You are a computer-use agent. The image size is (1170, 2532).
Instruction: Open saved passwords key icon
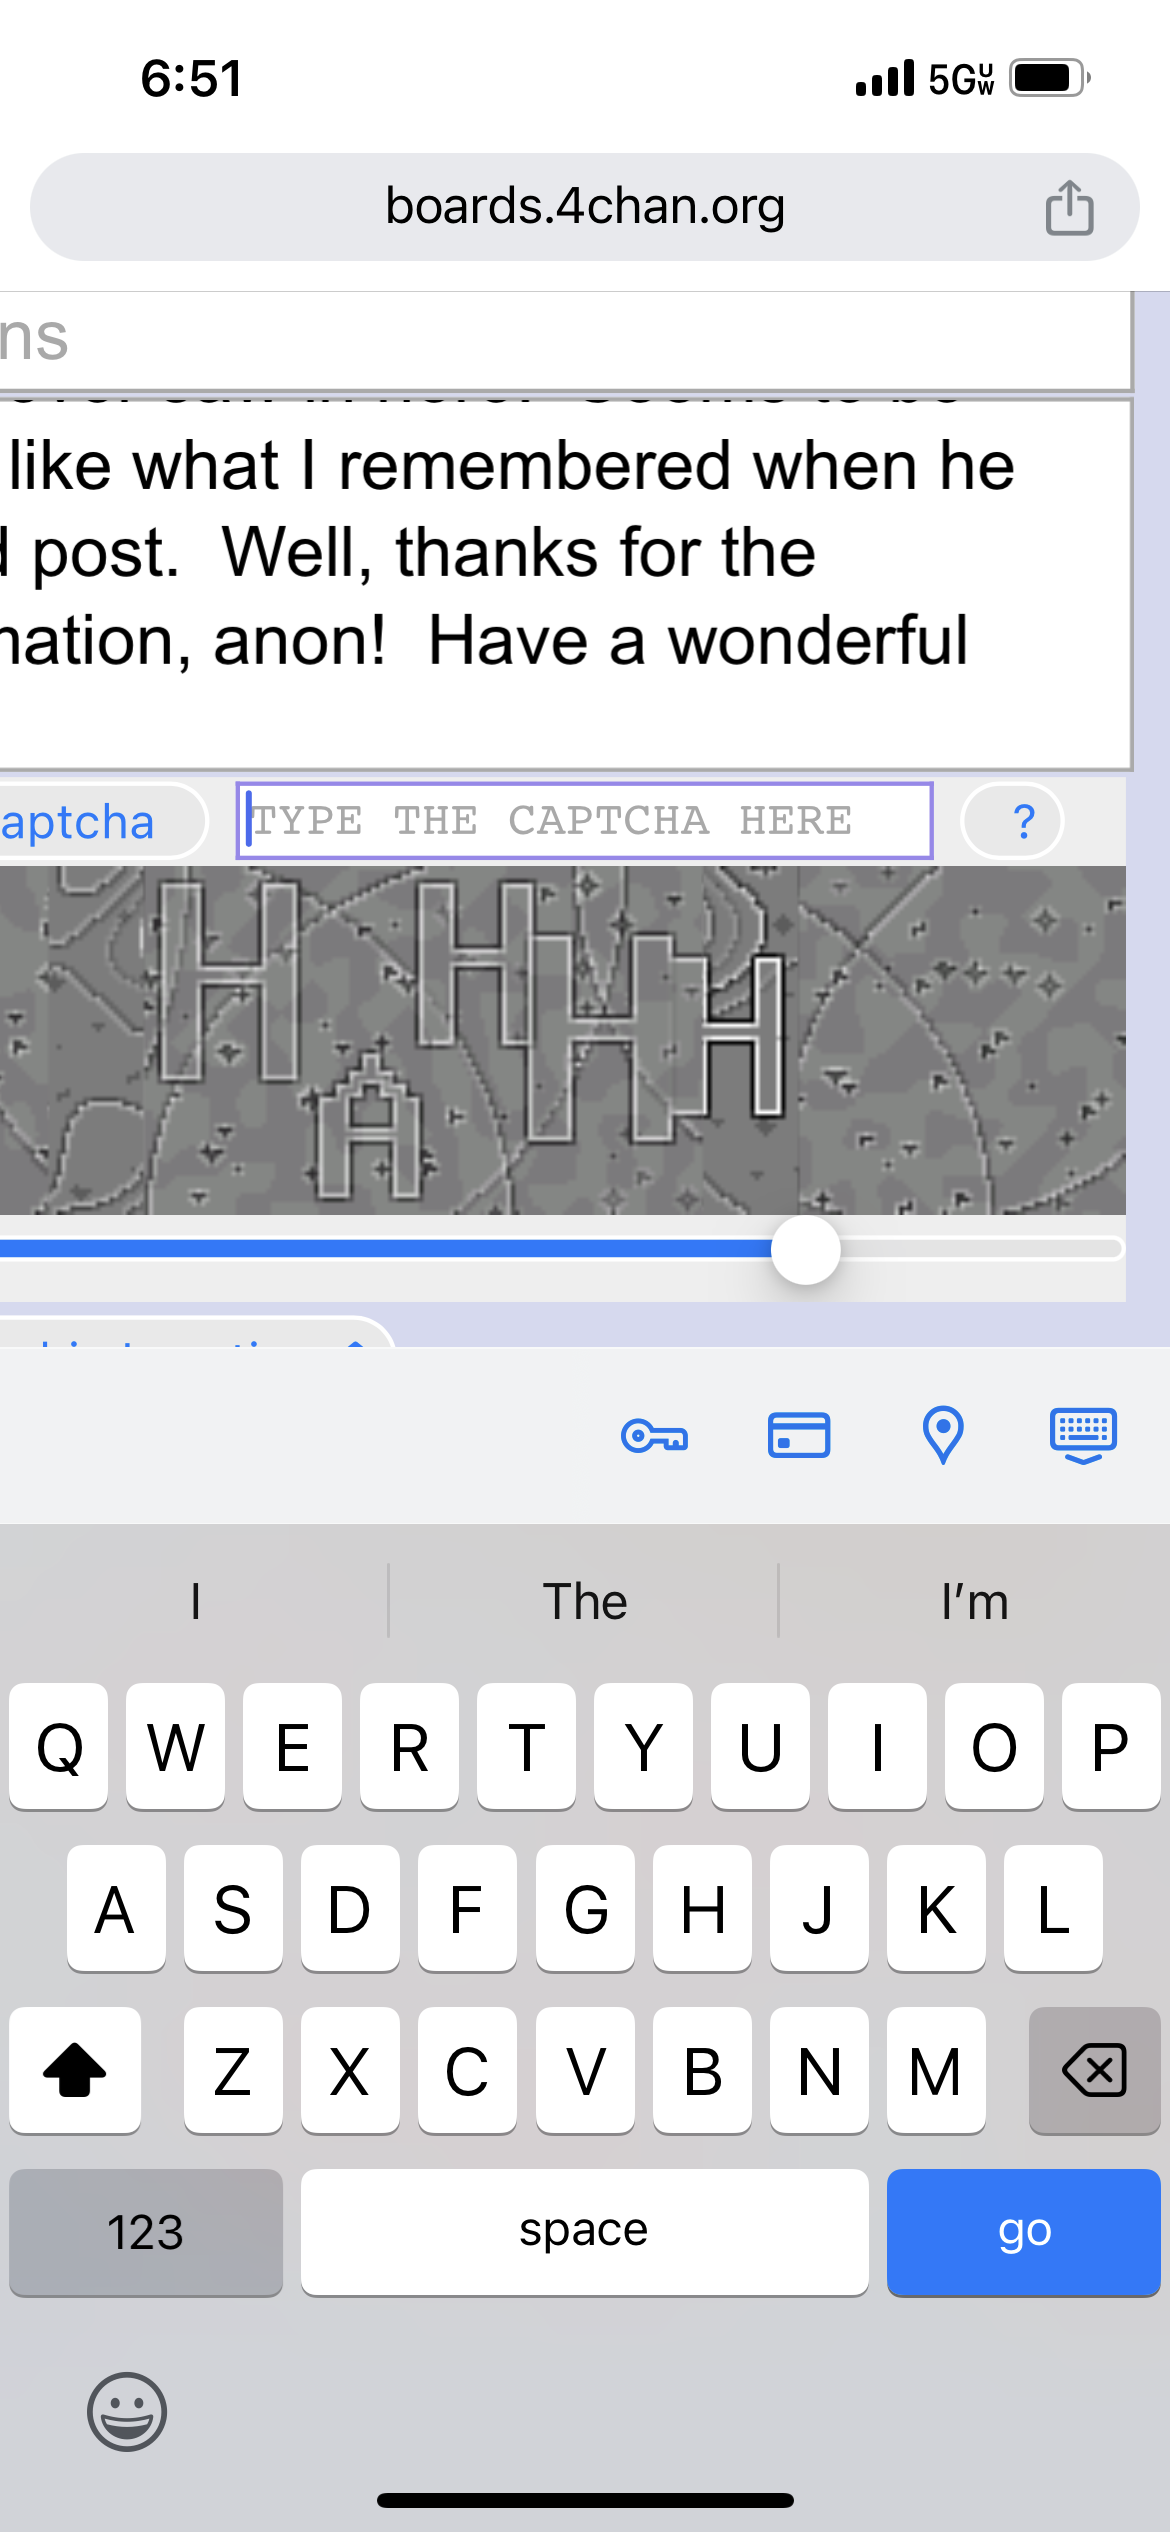pos(654,1437)
